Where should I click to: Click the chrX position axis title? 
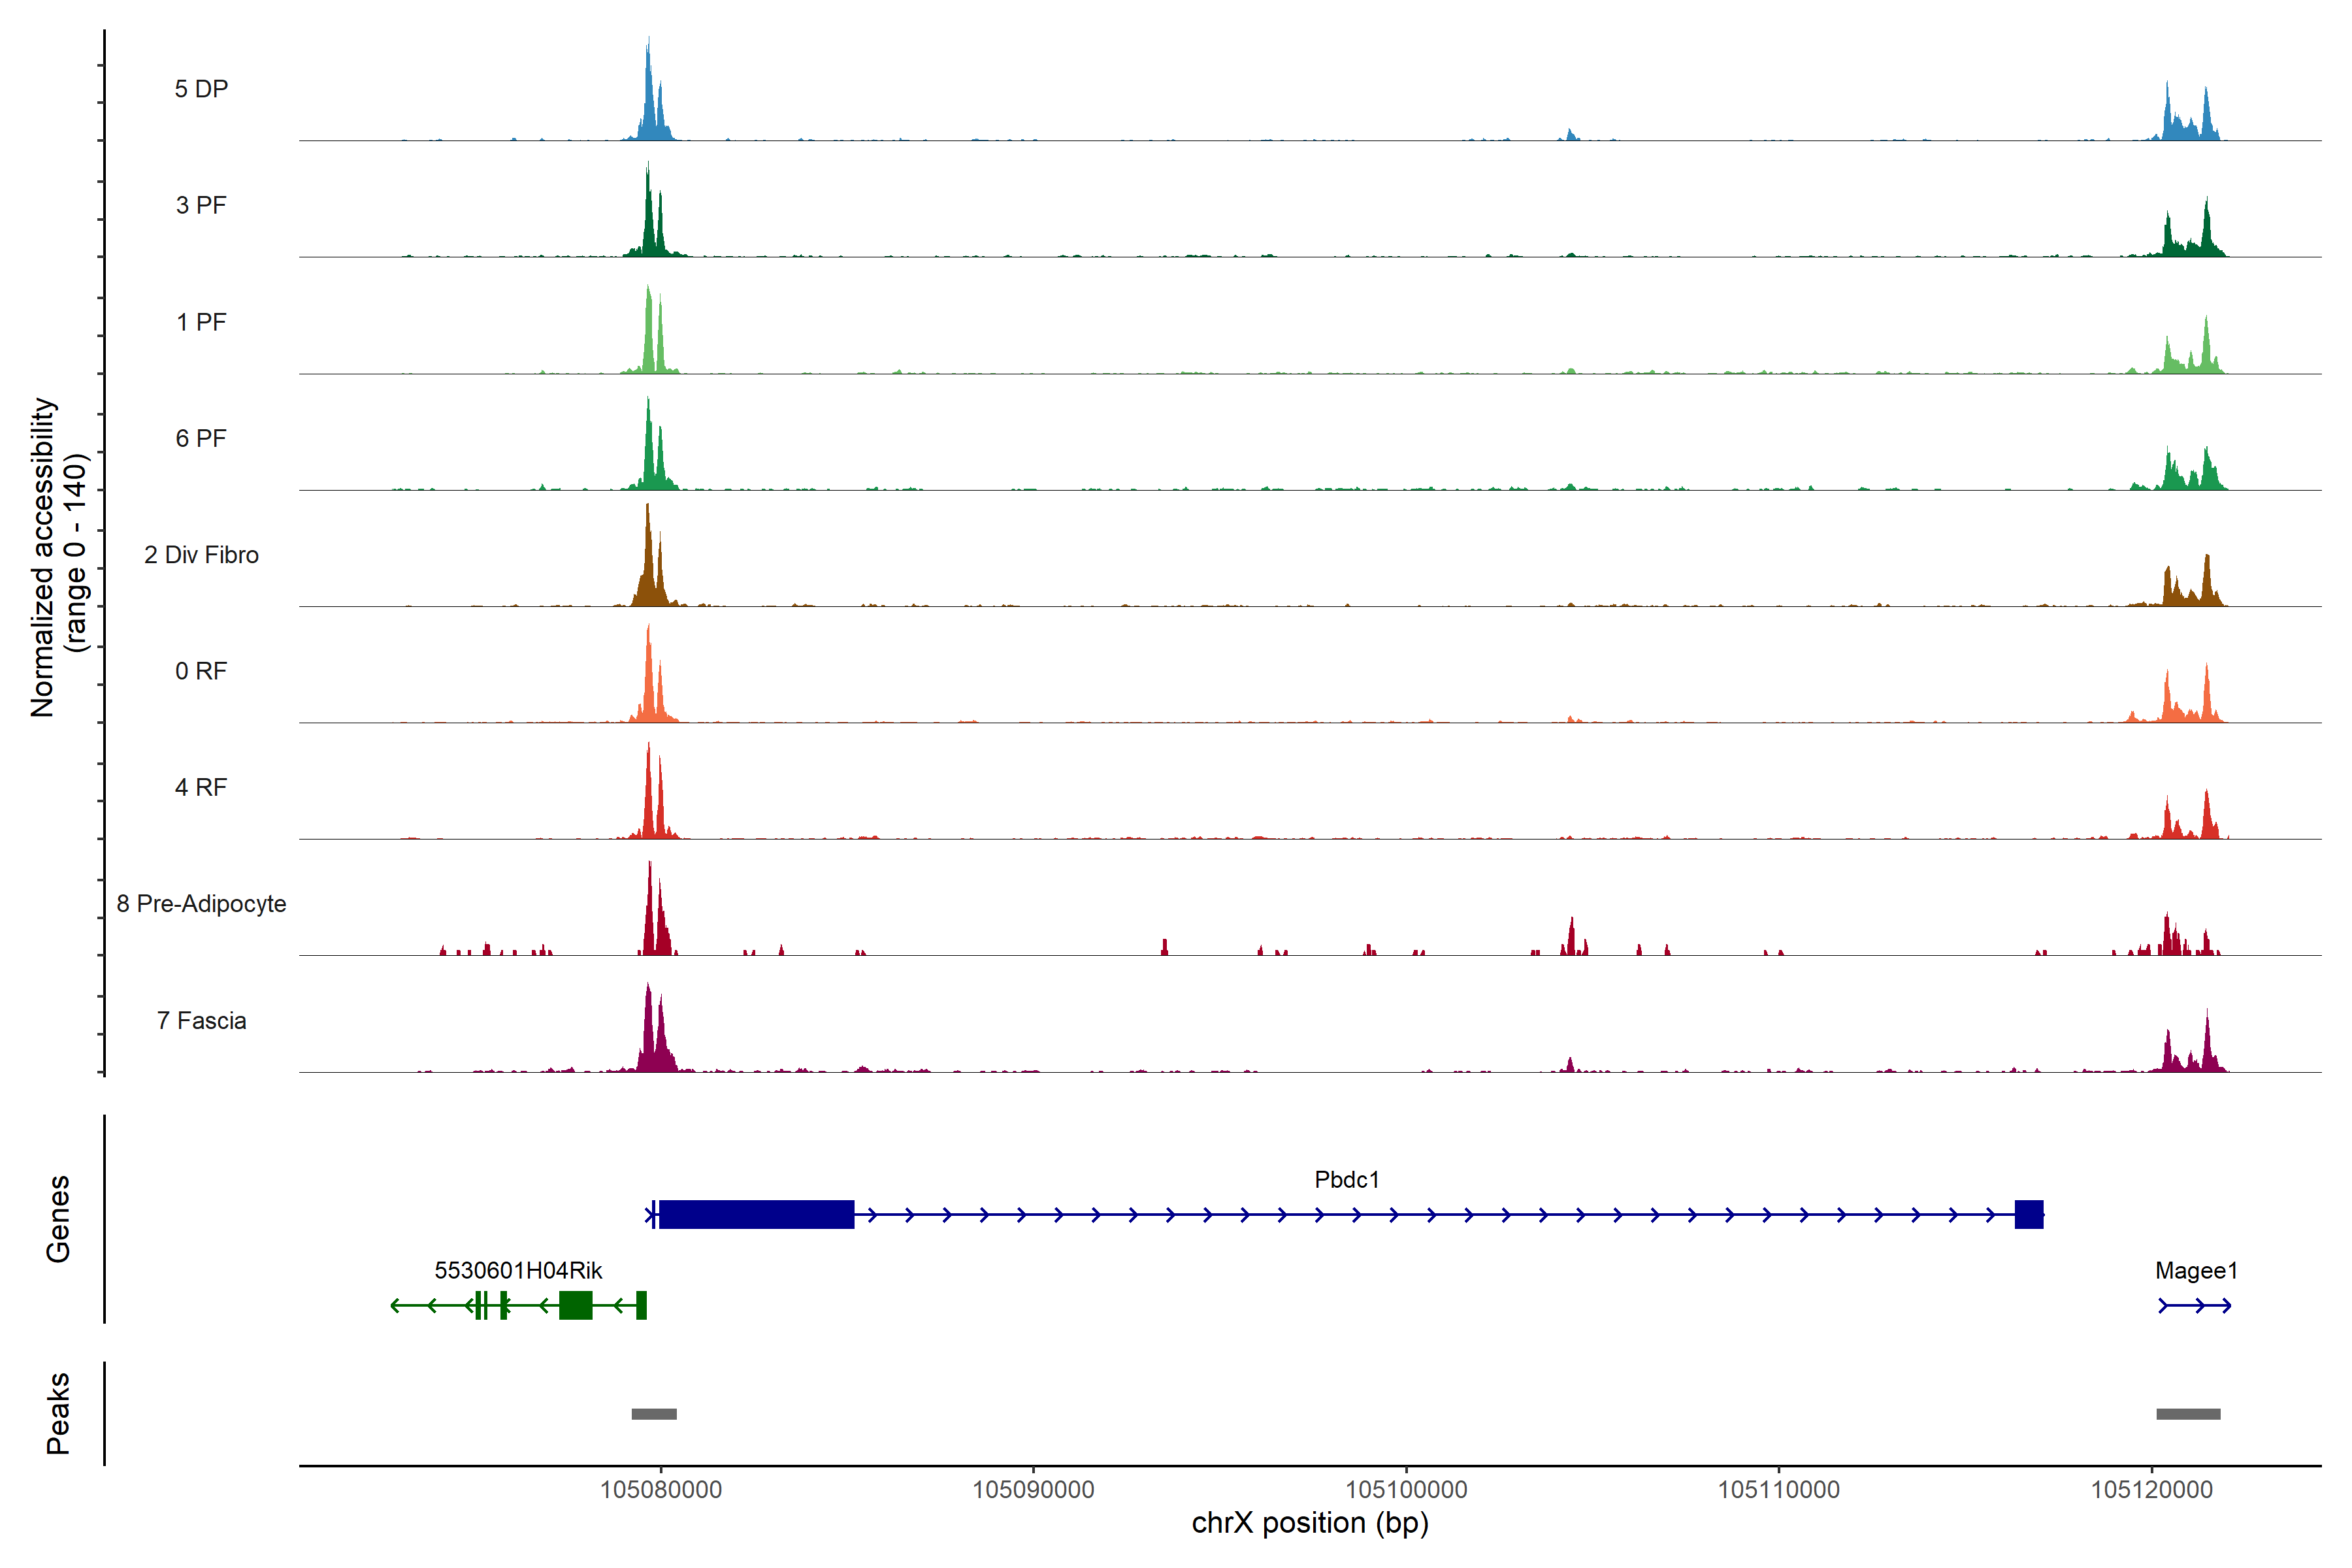1310,1523
